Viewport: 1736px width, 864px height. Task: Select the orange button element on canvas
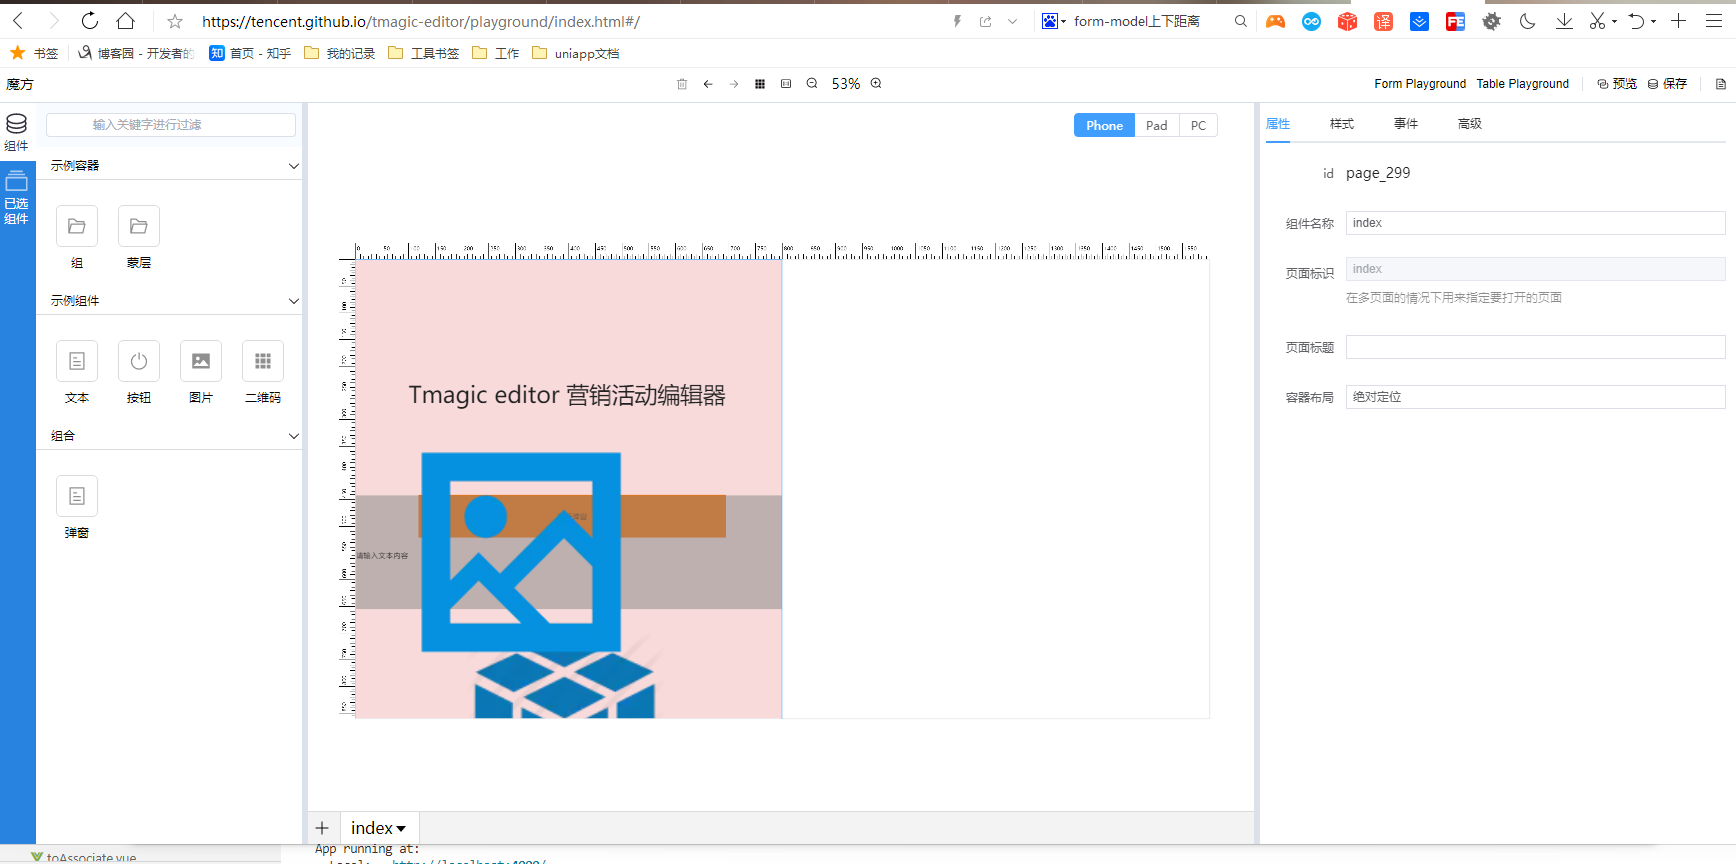pyautogui.click(x=674, y=516)
